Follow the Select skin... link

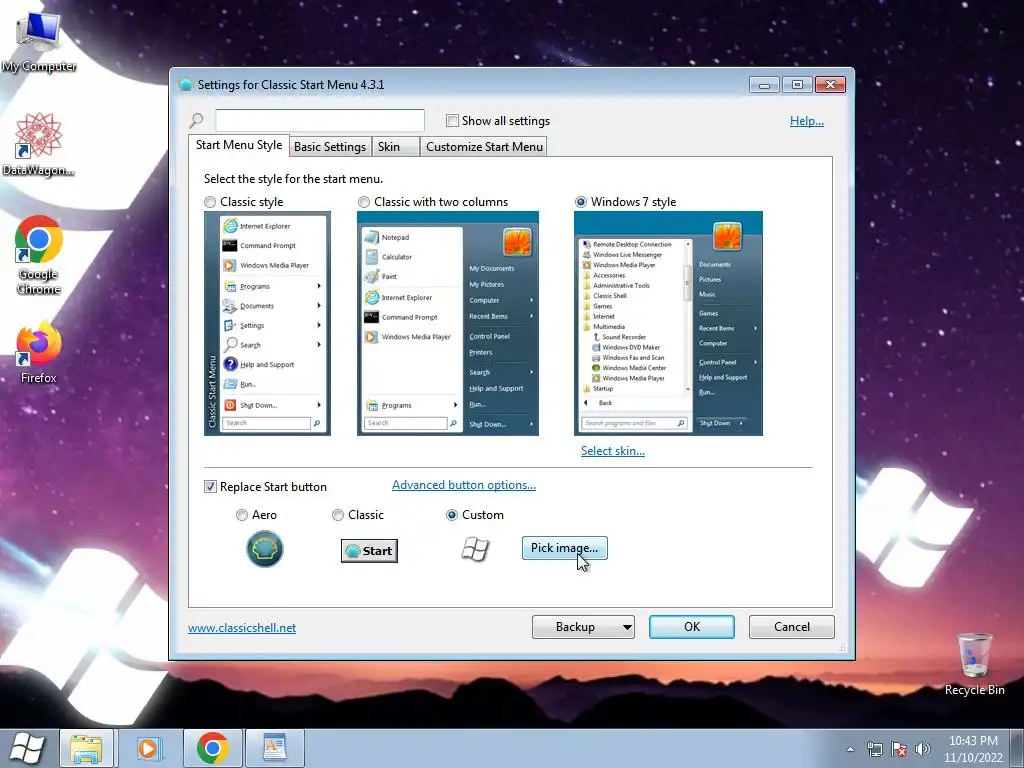coord(613,451)
